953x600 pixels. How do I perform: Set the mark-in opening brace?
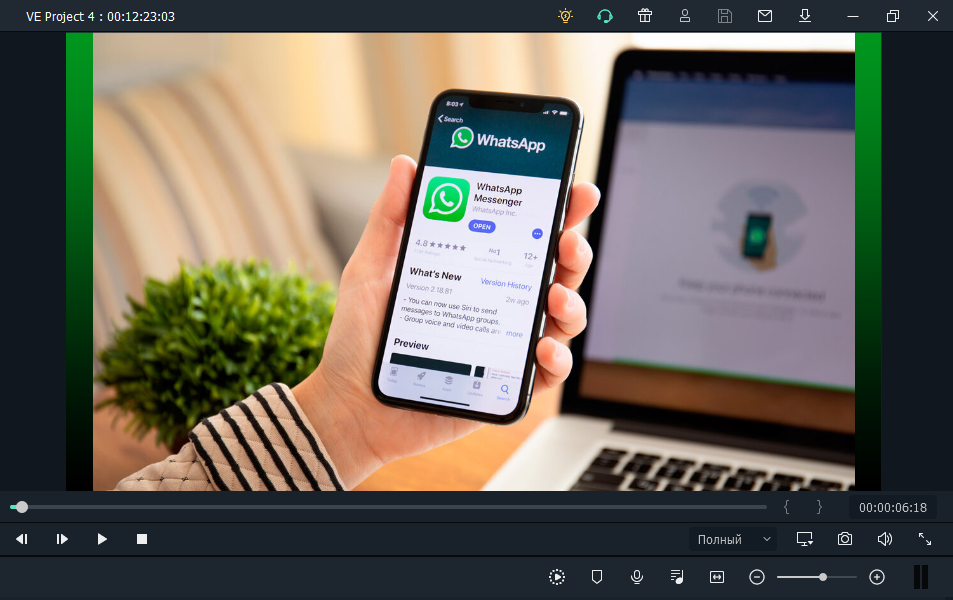[786, 507]
